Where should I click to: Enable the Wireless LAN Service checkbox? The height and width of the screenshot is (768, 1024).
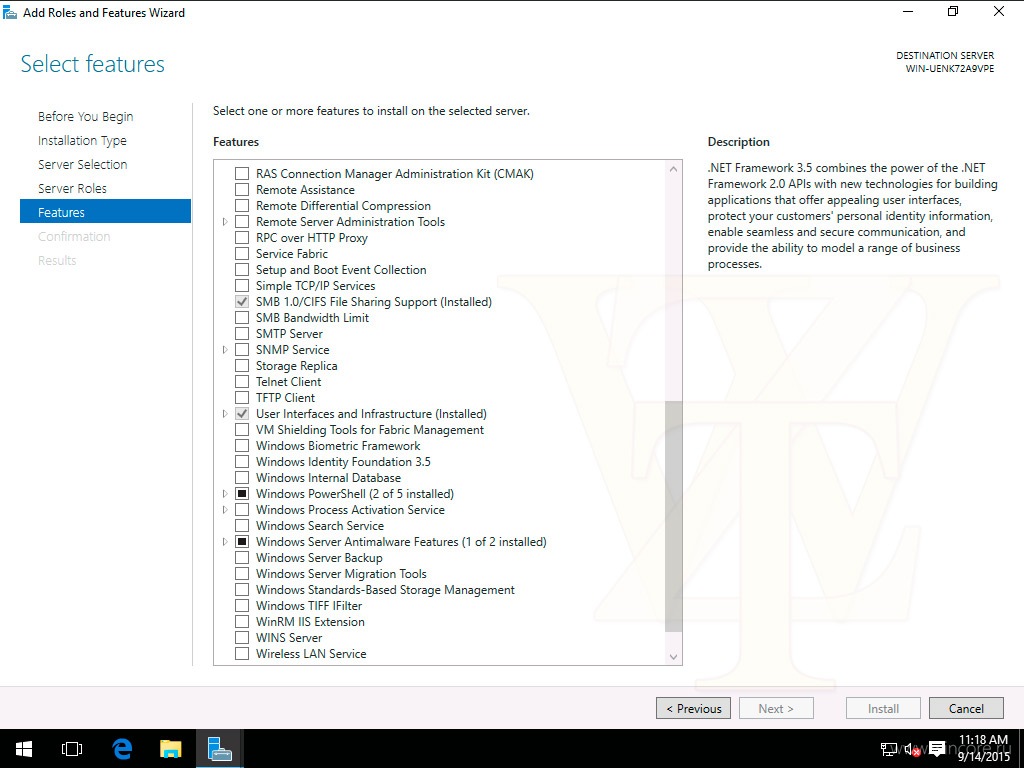pos(242,654)
